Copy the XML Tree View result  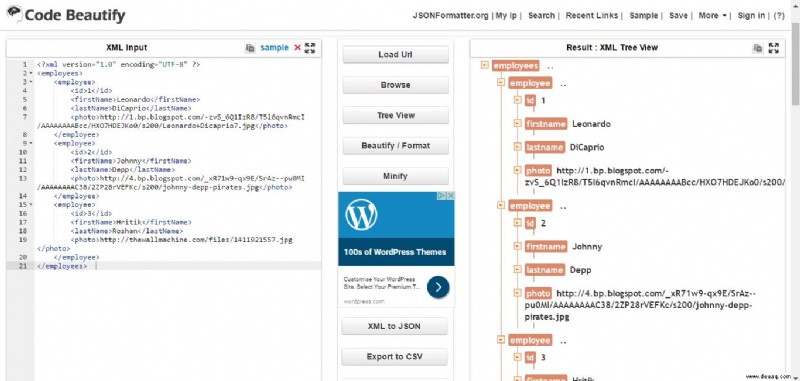(758, 48)
